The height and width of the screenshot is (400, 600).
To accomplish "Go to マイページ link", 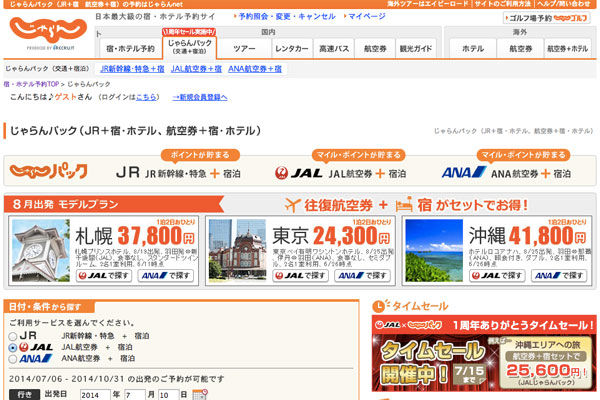I will 367,16.
